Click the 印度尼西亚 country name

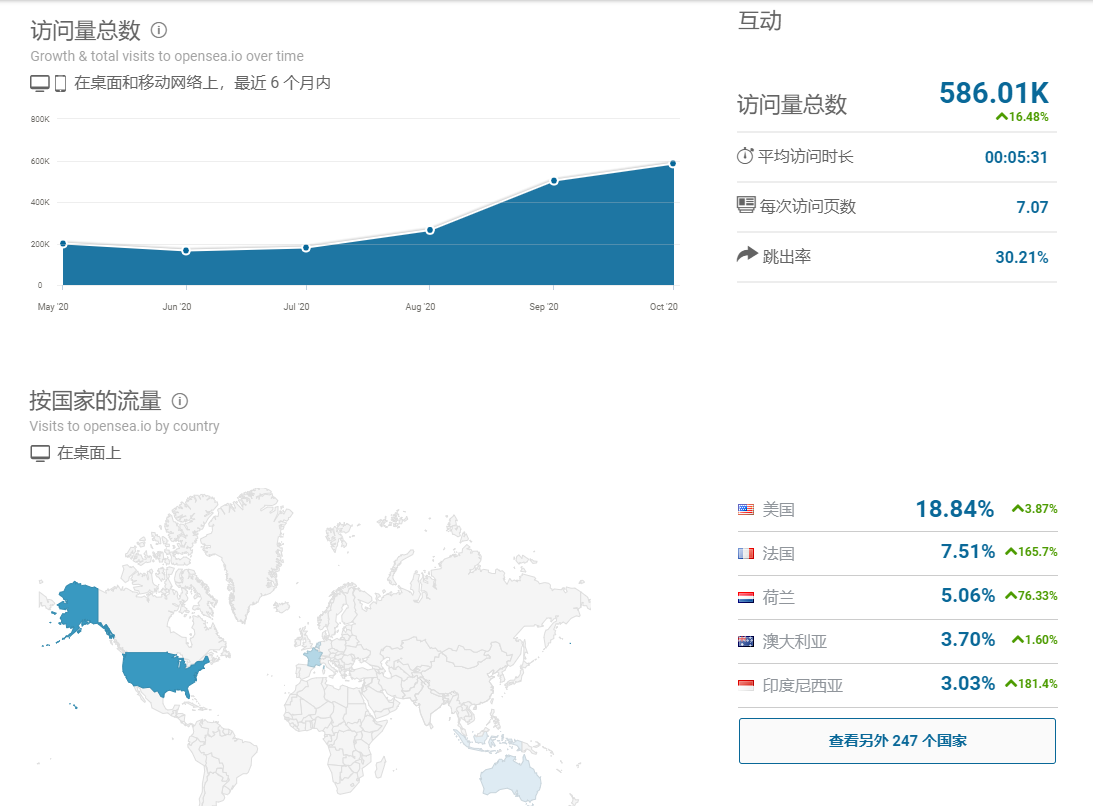[x=803, y=685]
